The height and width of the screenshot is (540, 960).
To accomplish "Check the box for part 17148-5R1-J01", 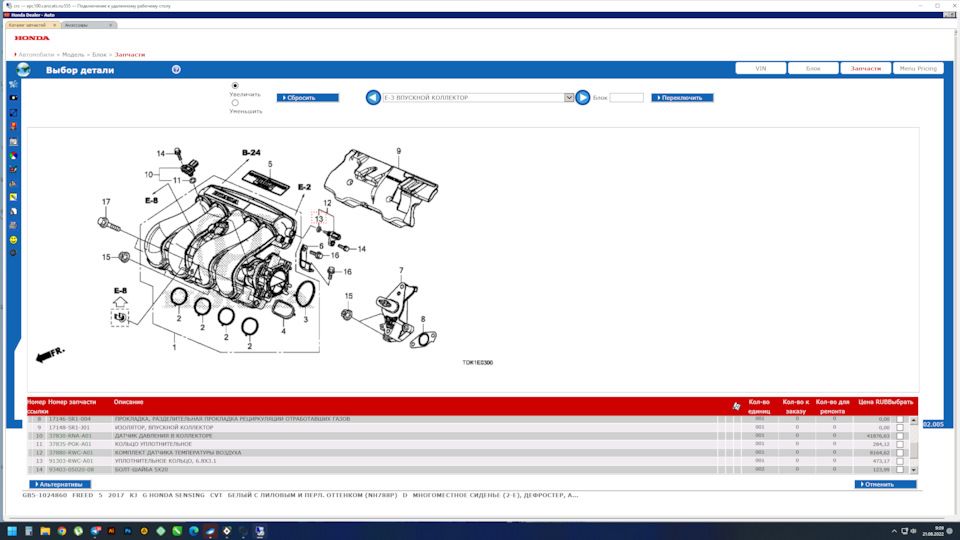I will (x=899, y=427).
